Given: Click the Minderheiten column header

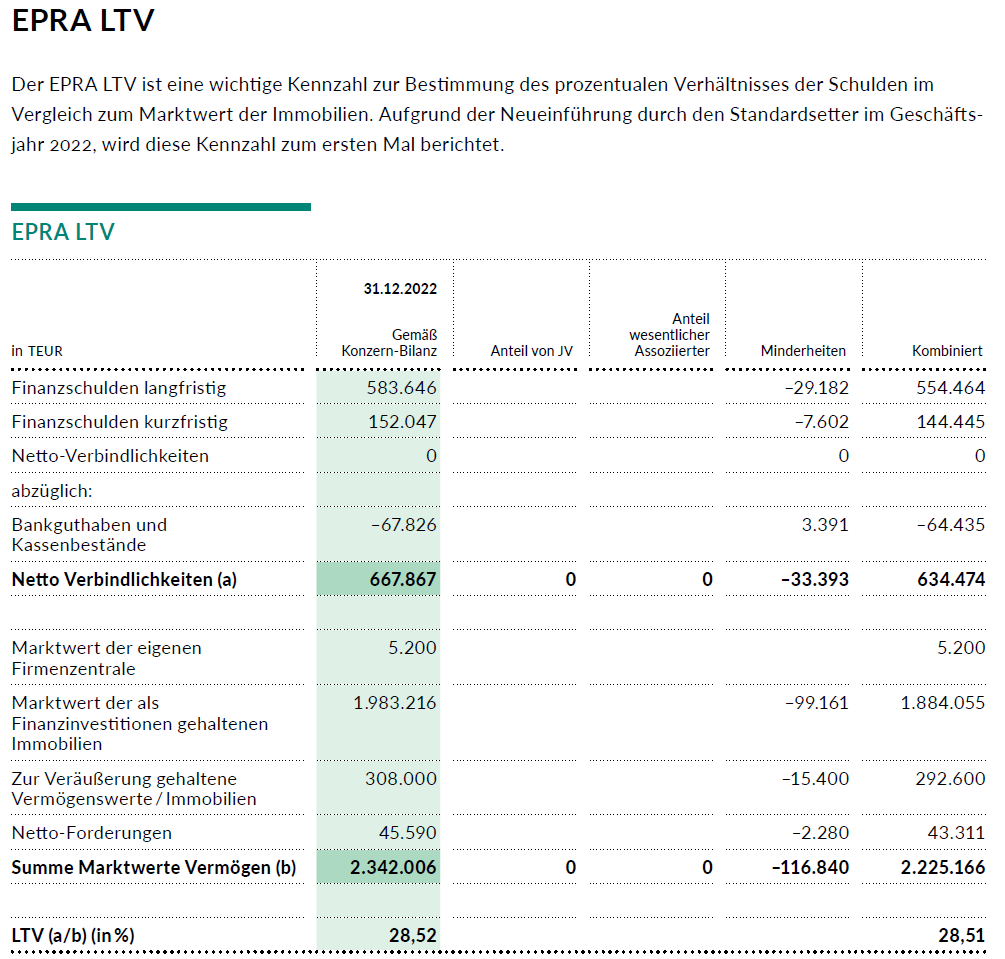Looking at the screenshot, I should pyautogui.click(x=802, y=351).
